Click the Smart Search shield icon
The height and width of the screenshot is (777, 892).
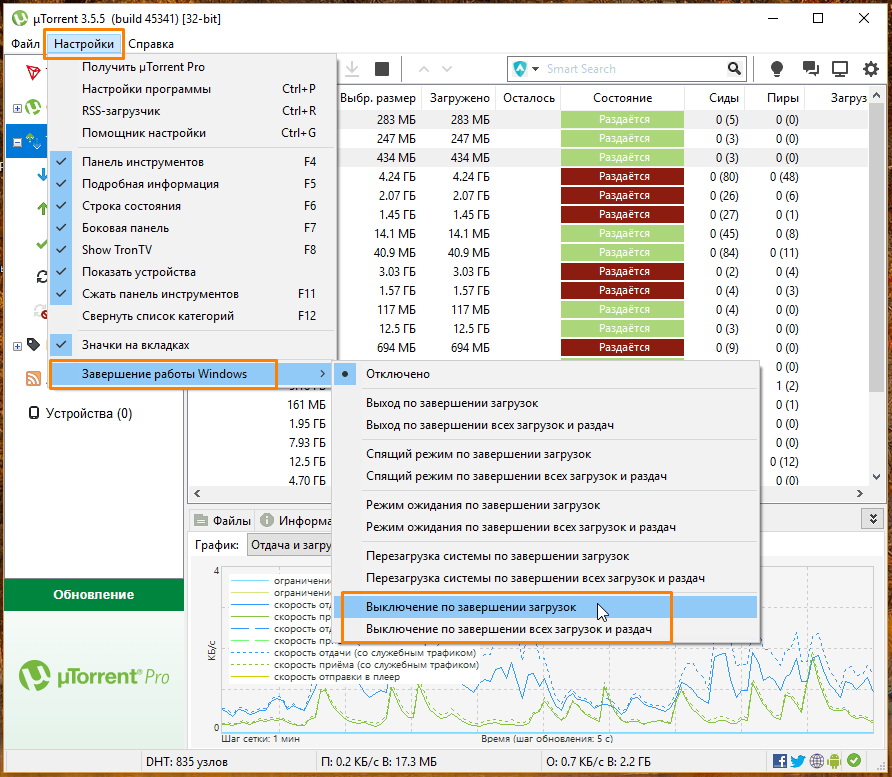point(520,69)
